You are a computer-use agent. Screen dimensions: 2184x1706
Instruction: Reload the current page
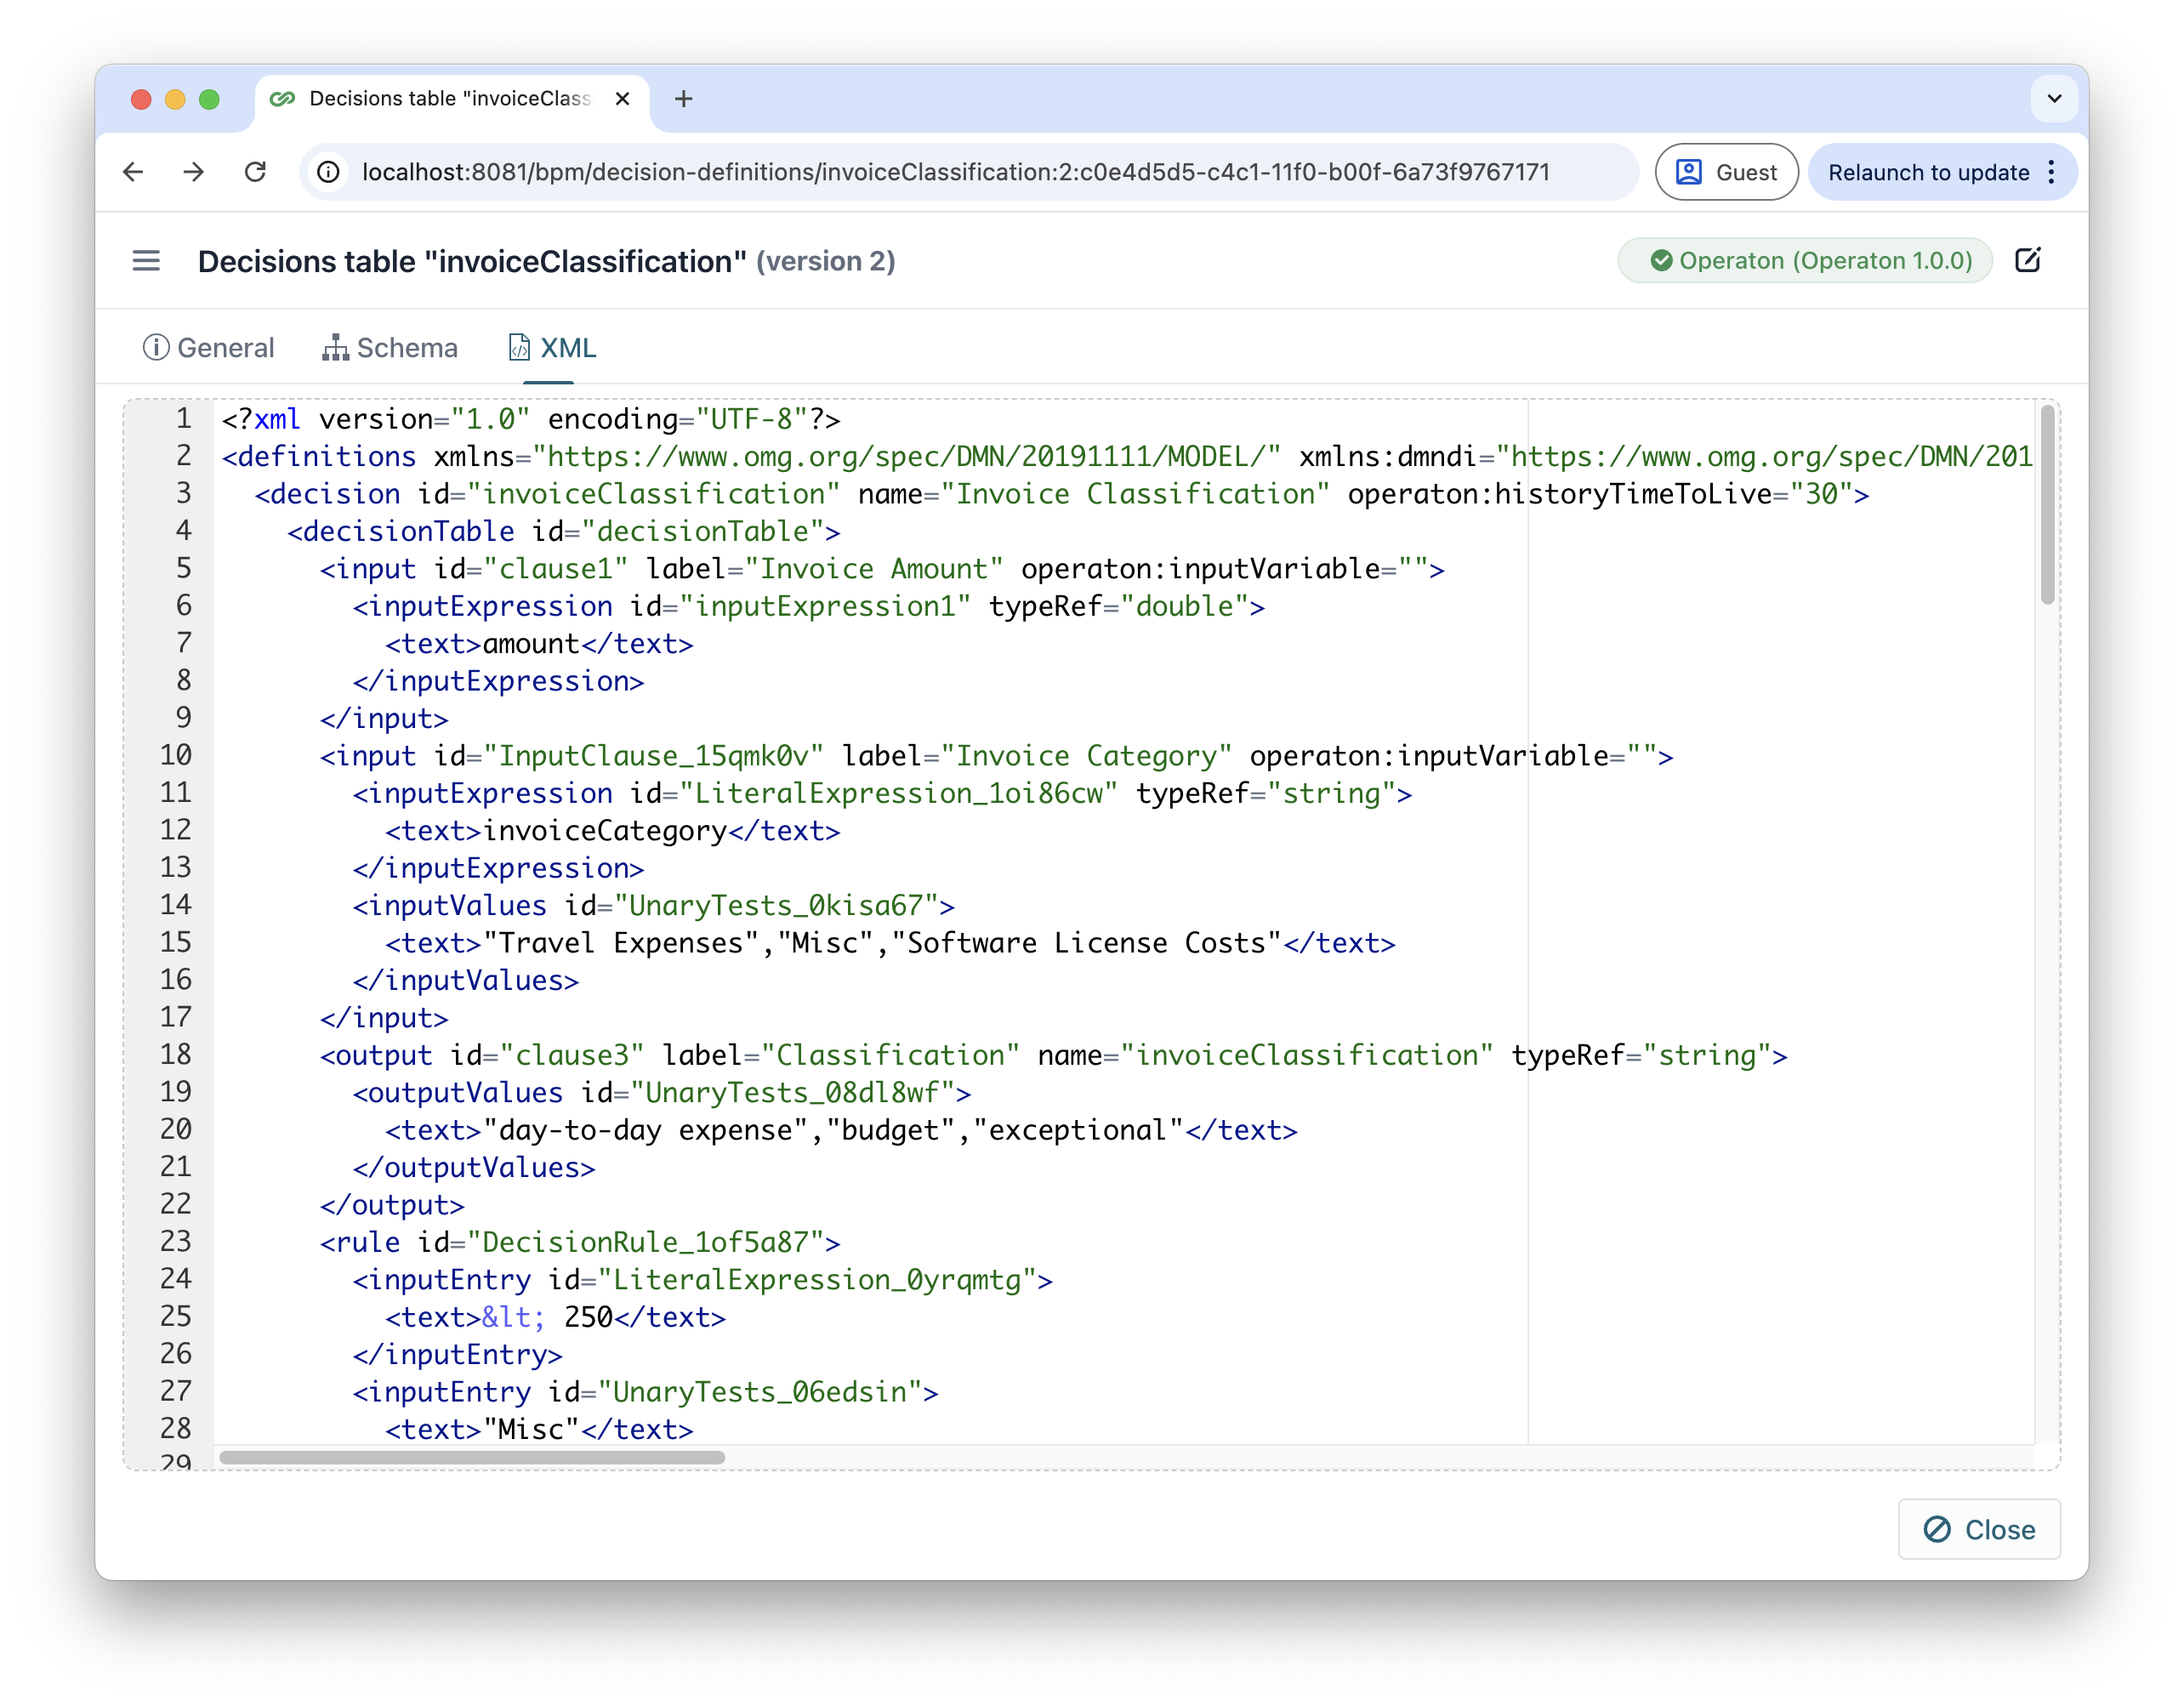256,171
